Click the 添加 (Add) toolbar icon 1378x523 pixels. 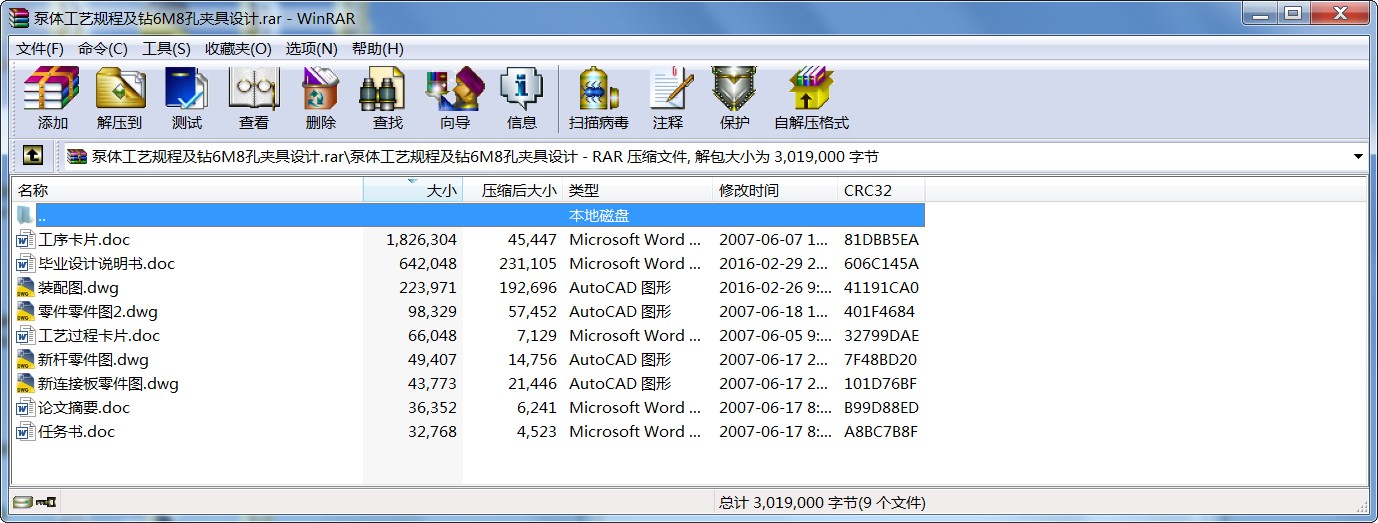(52, 97)
